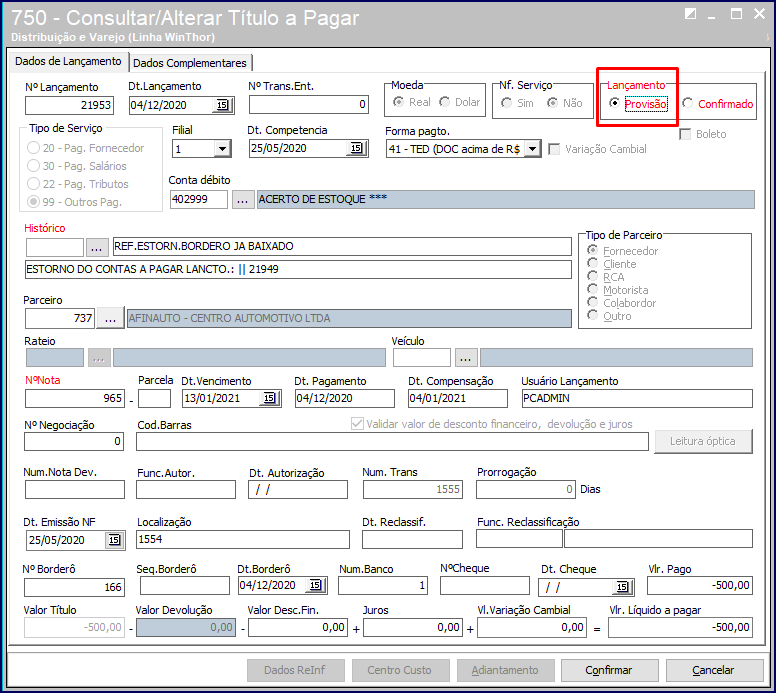Click the NºCheque field
Viewport: 776px width, 693px height.
(485, 585)
